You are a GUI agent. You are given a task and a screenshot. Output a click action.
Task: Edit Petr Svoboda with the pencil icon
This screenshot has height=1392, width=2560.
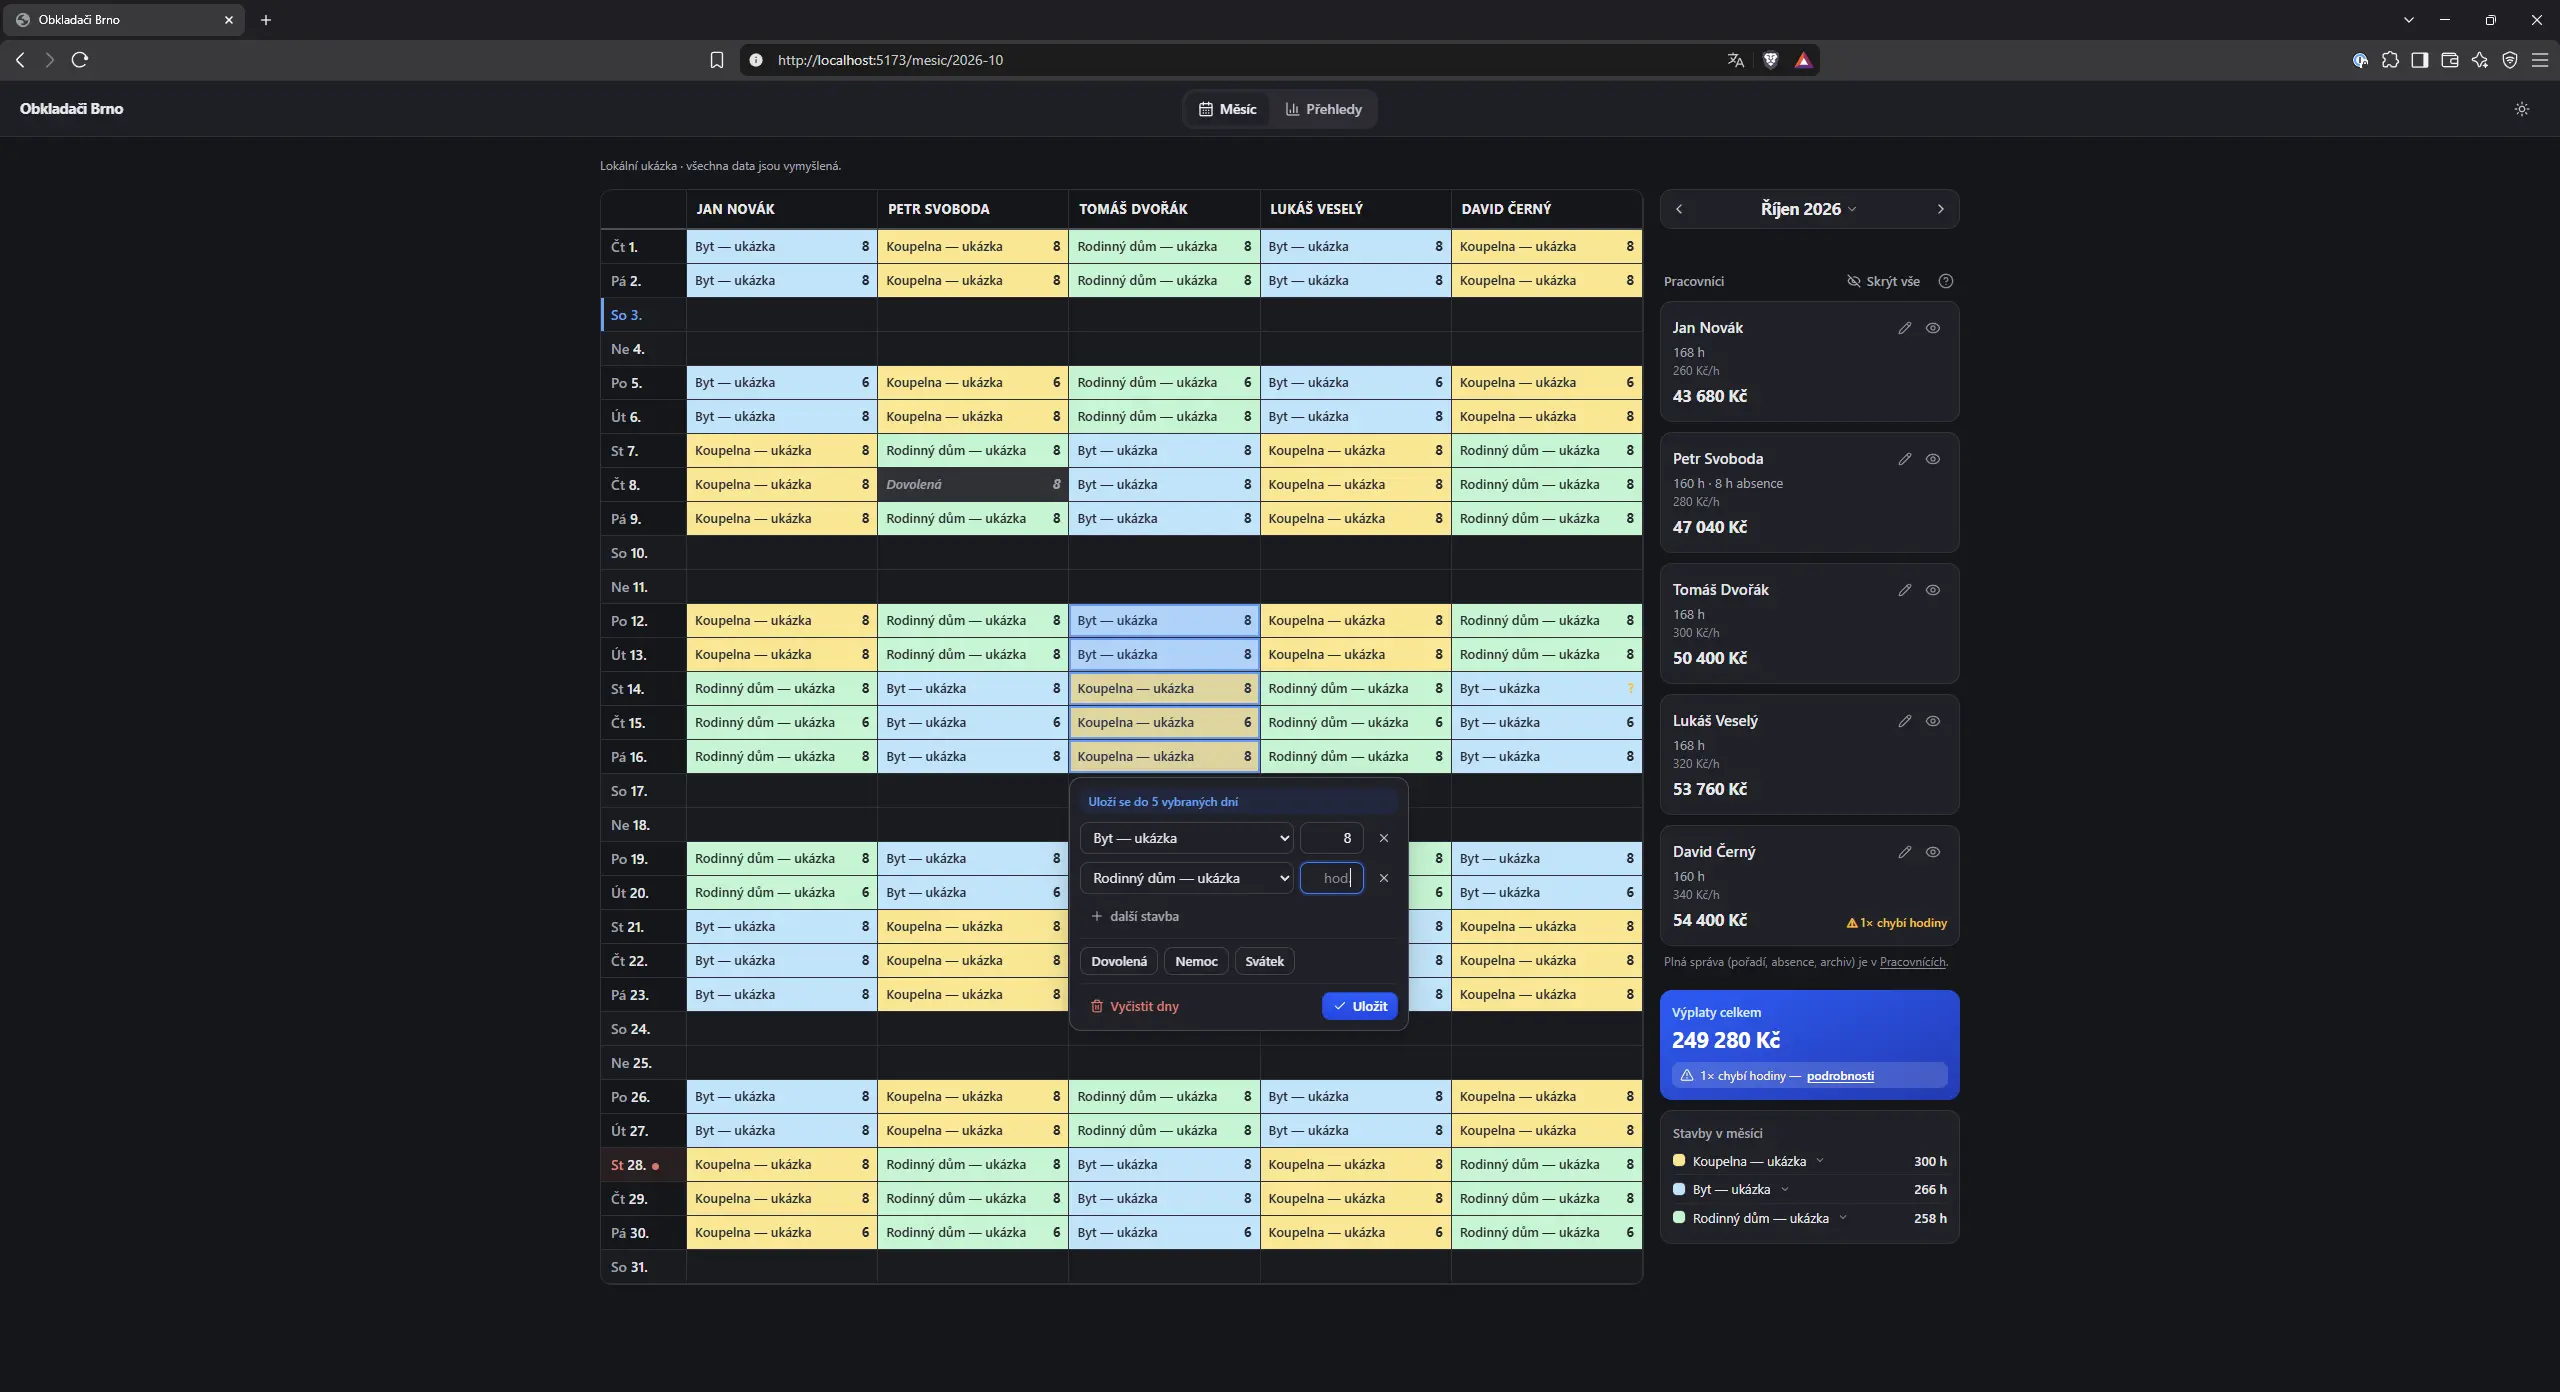(1904, 459)
